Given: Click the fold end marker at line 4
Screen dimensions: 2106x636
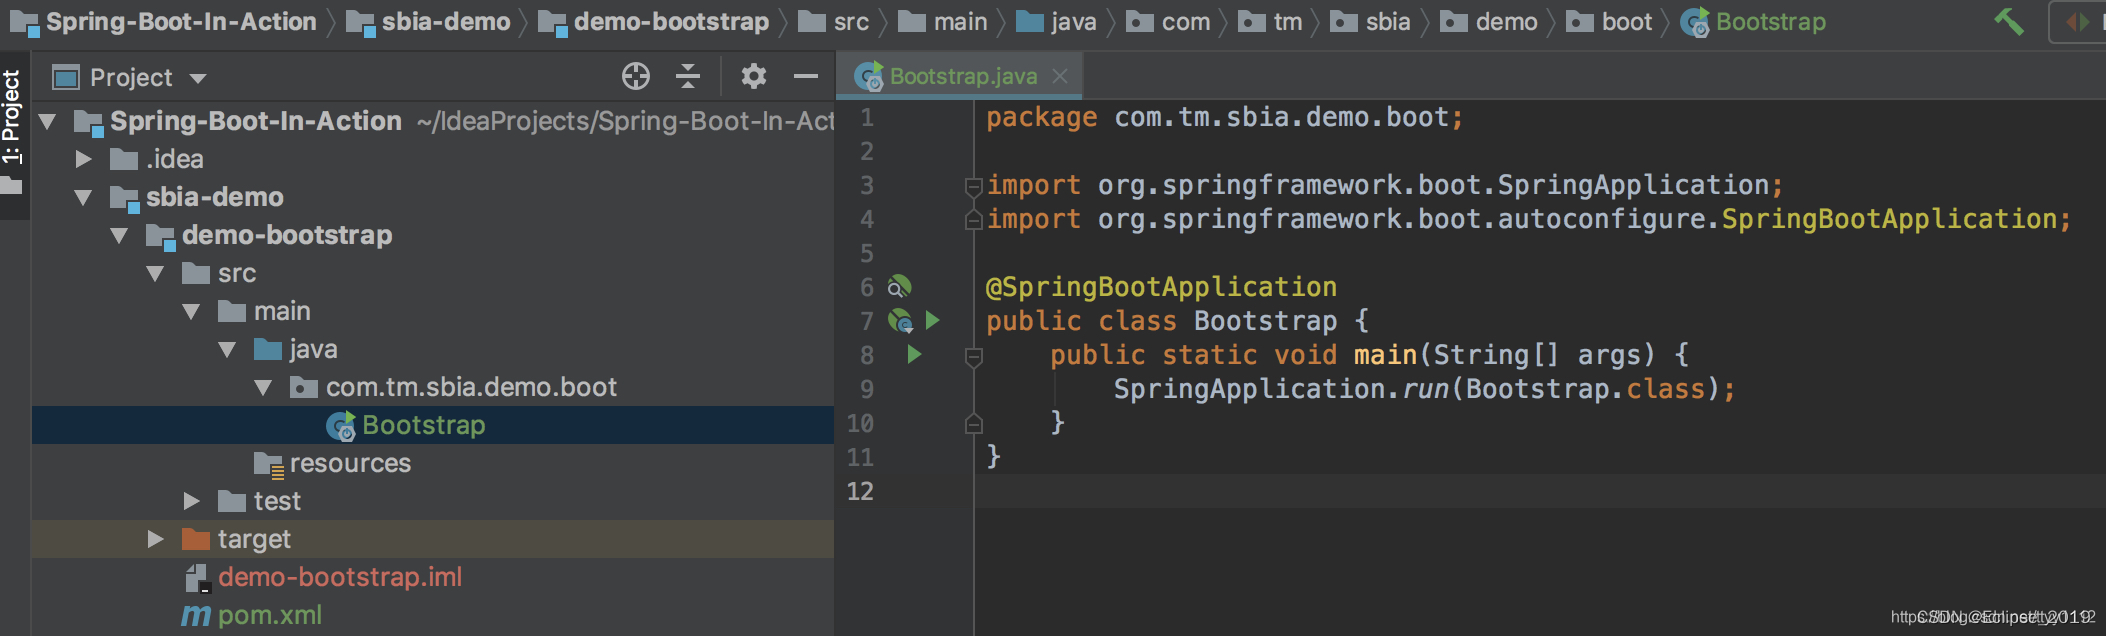Looking at the screenshot, I should pos(973,220).
